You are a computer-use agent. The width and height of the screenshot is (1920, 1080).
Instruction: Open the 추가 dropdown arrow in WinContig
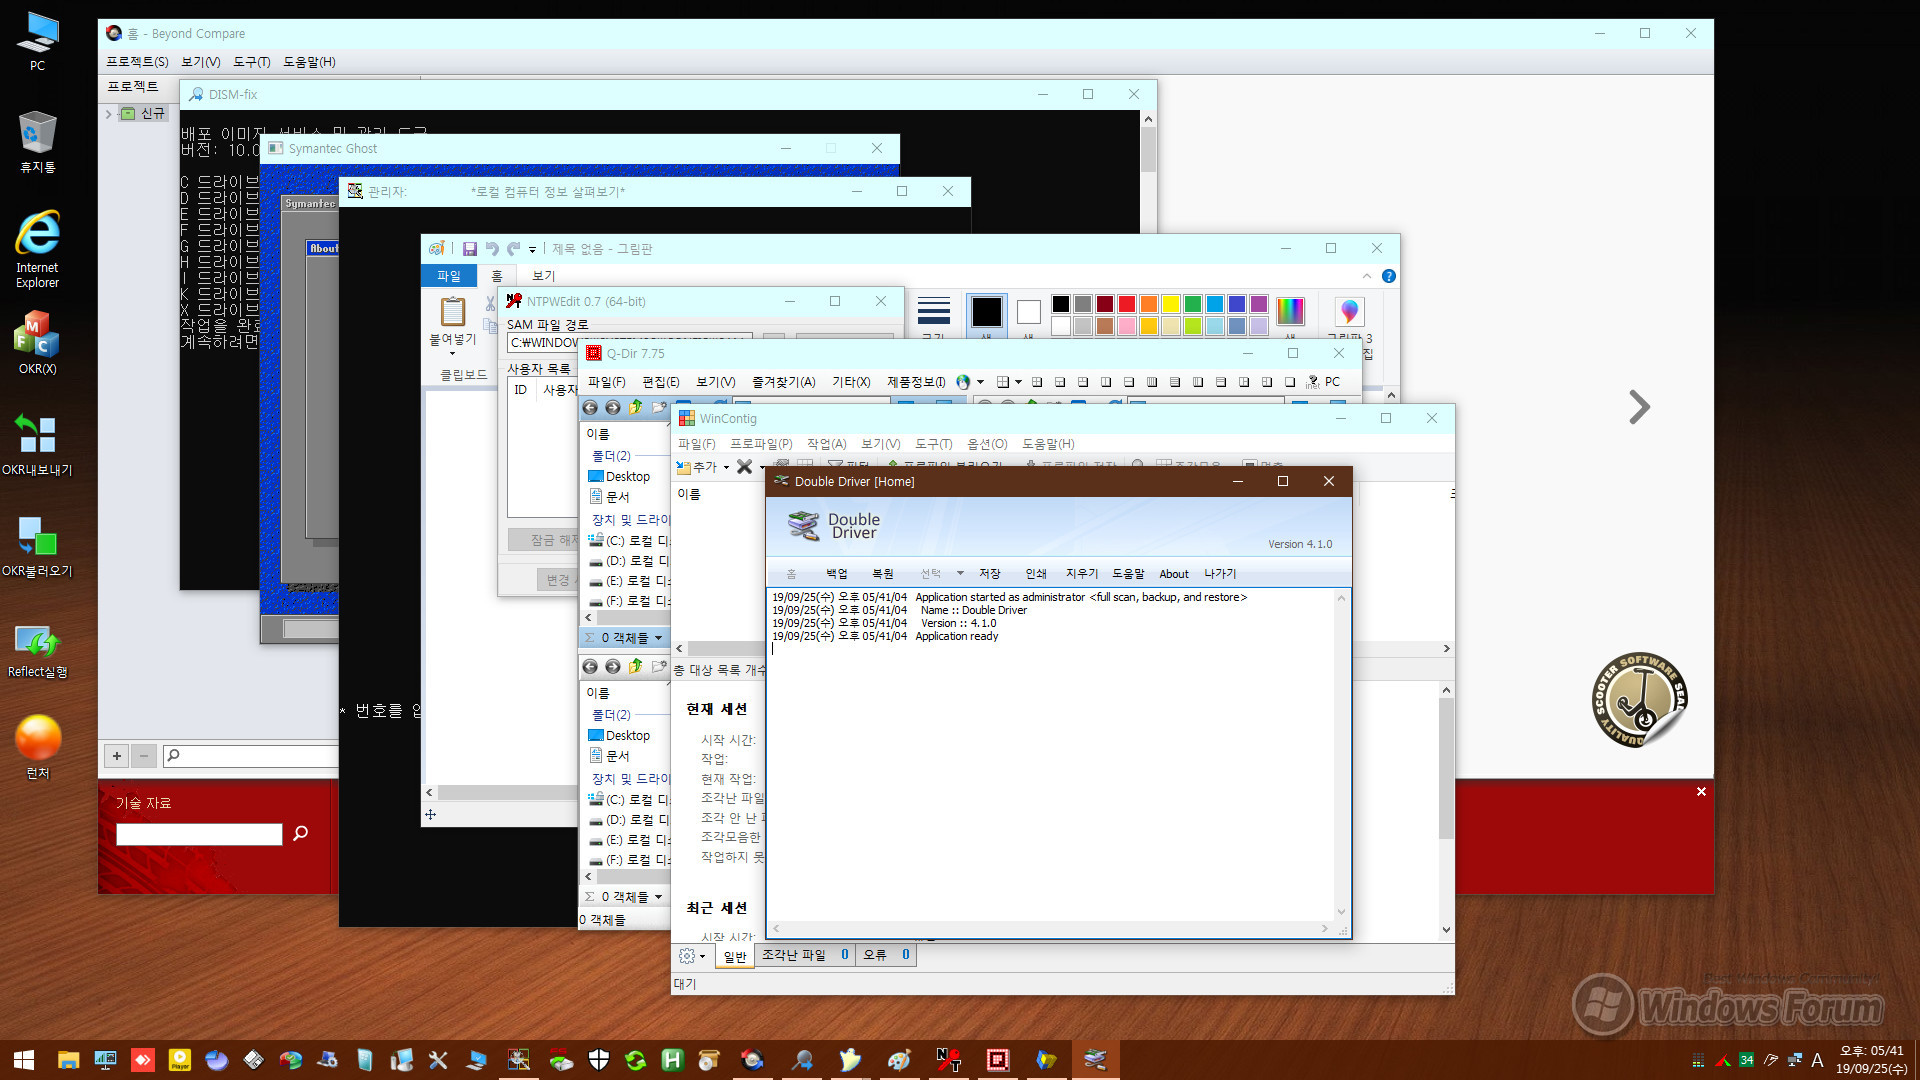726,468
